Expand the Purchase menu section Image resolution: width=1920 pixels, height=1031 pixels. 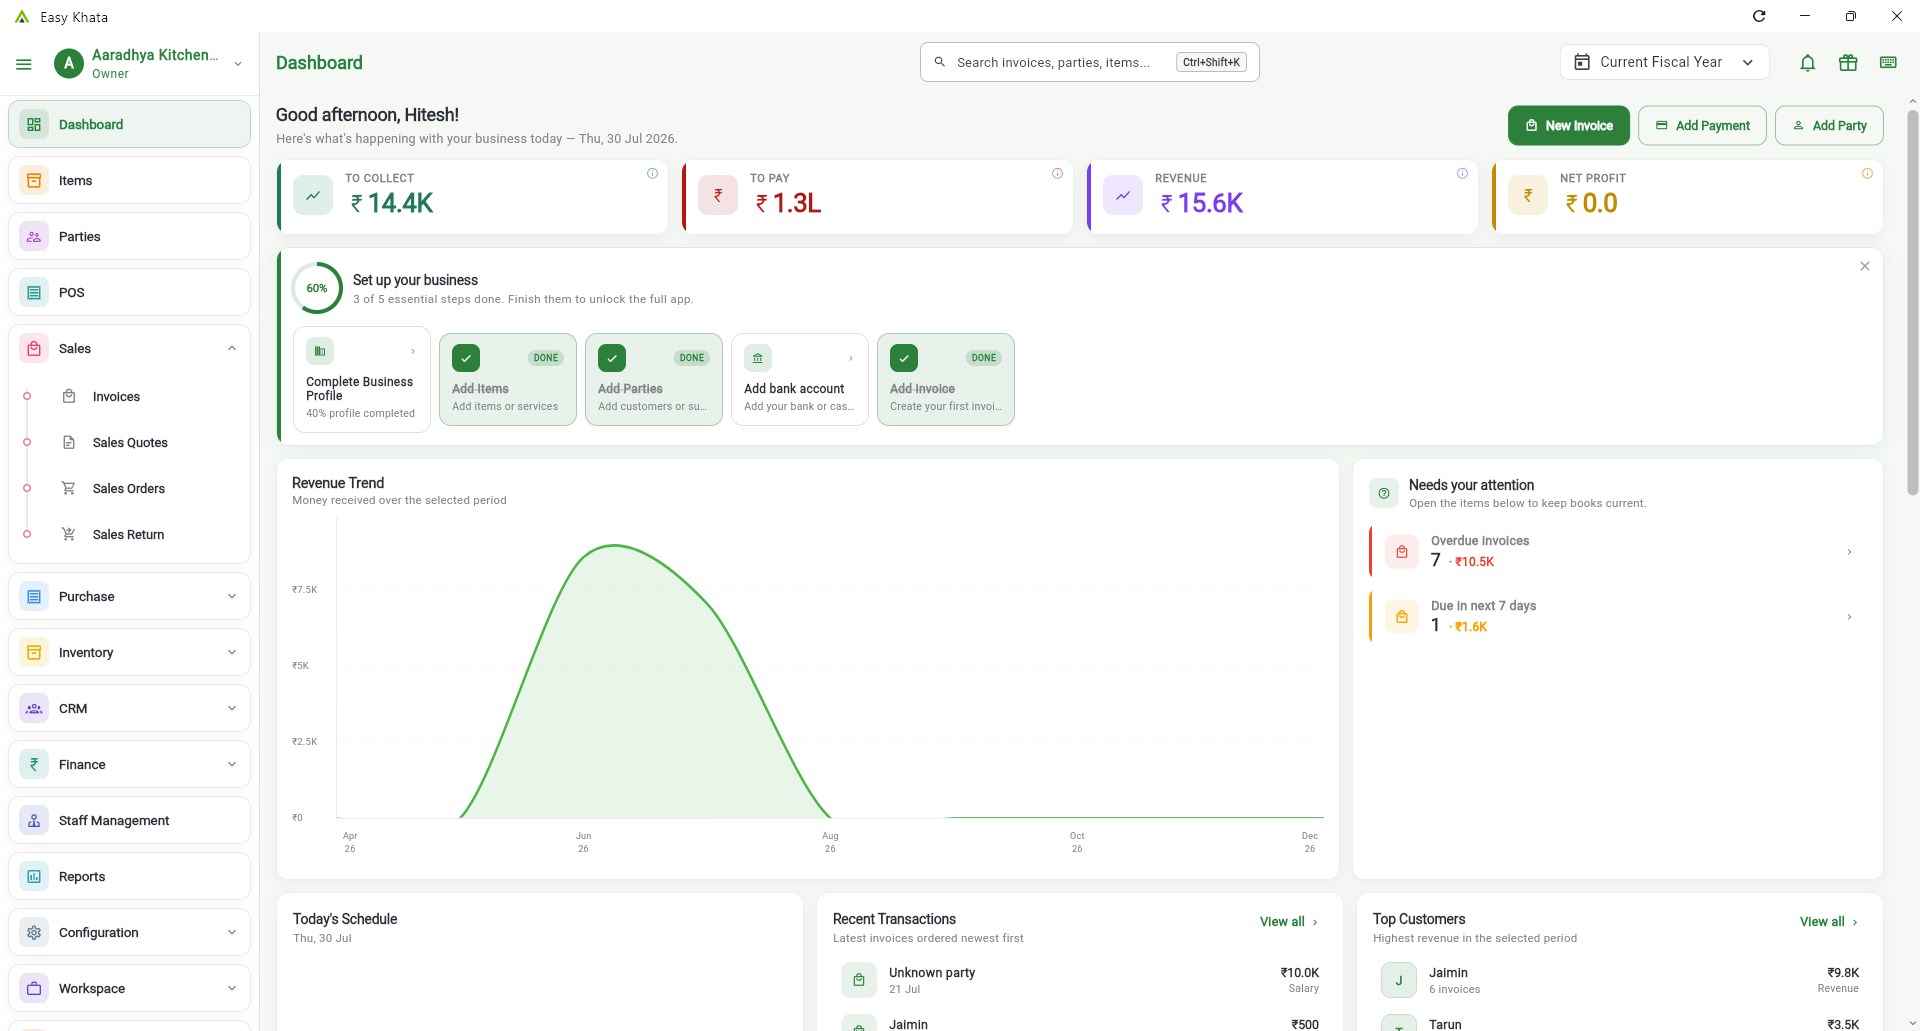point(232,597)
